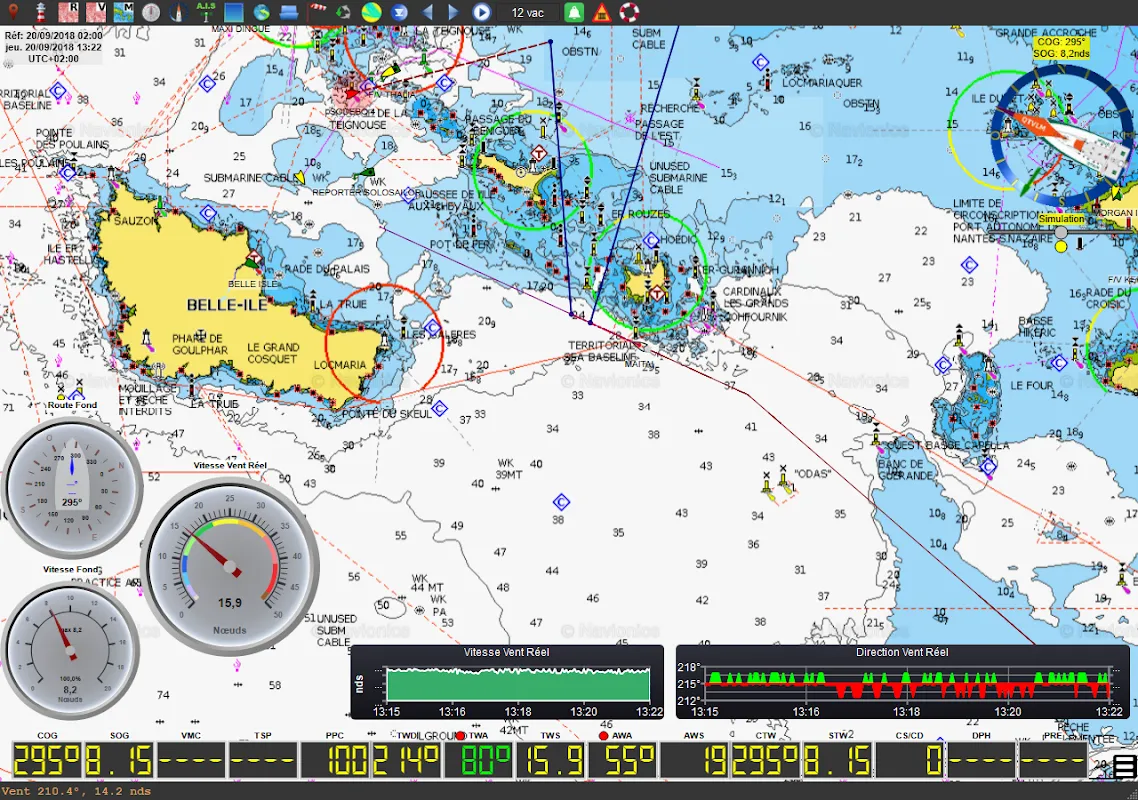Open the M map chart icon

123,12
